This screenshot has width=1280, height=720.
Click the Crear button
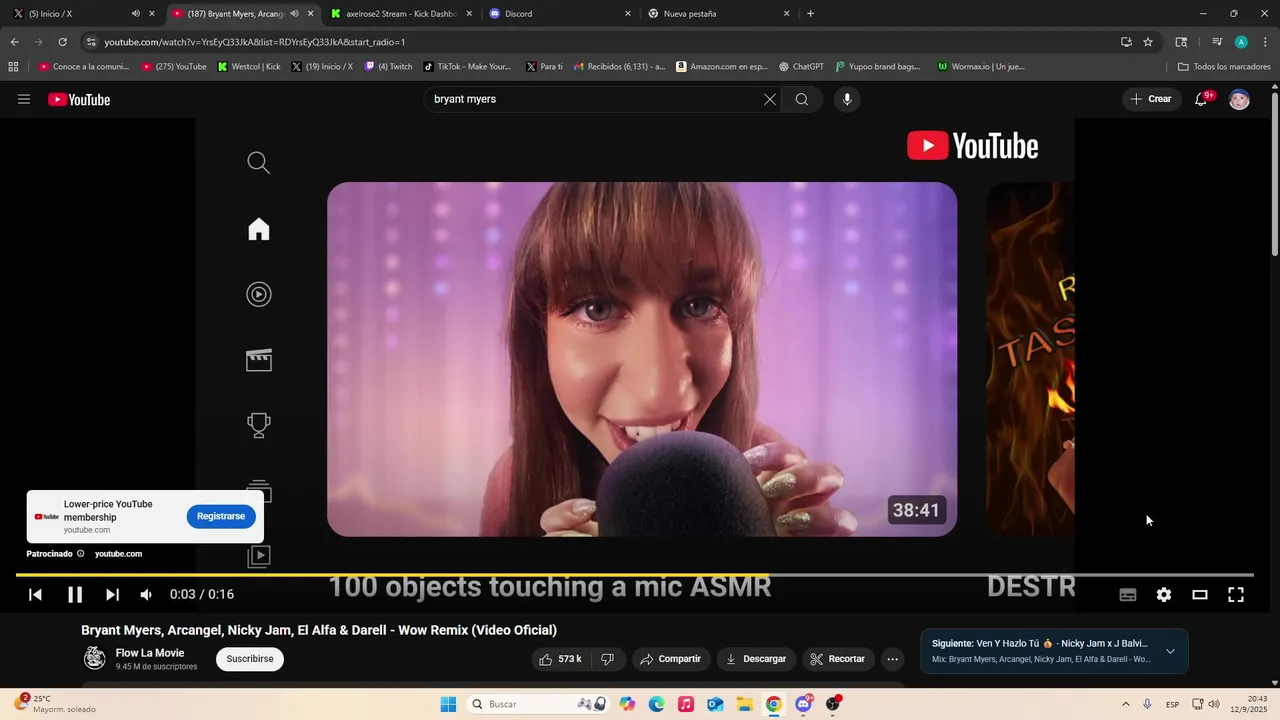point(1151,99)
